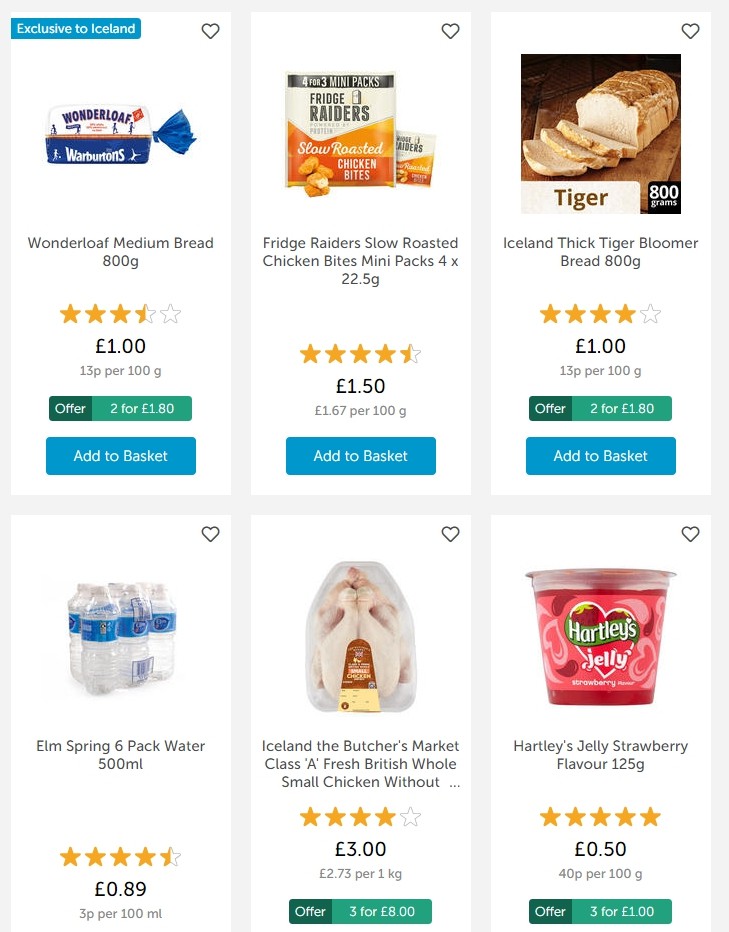Toggle favourite on Iceland Tiger Bloomer Bread

690,31
